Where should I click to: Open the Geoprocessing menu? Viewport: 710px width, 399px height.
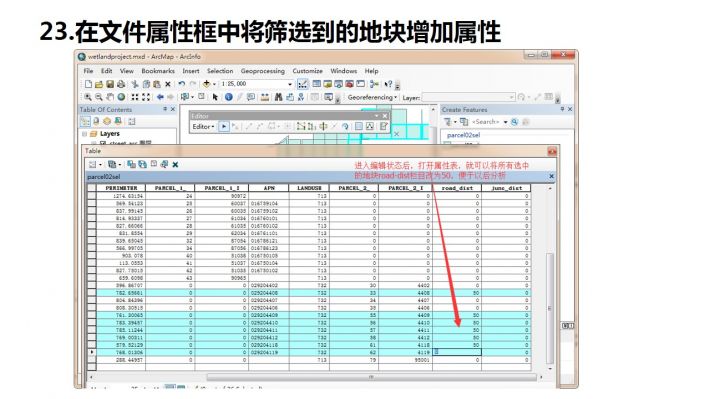click(x=263, y=71)
